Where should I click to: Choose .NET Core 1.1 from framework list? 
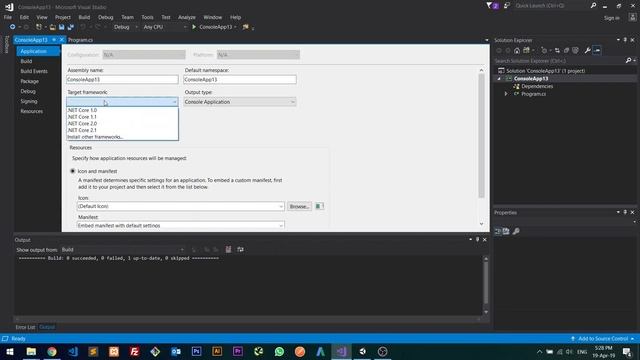(122, 117)
